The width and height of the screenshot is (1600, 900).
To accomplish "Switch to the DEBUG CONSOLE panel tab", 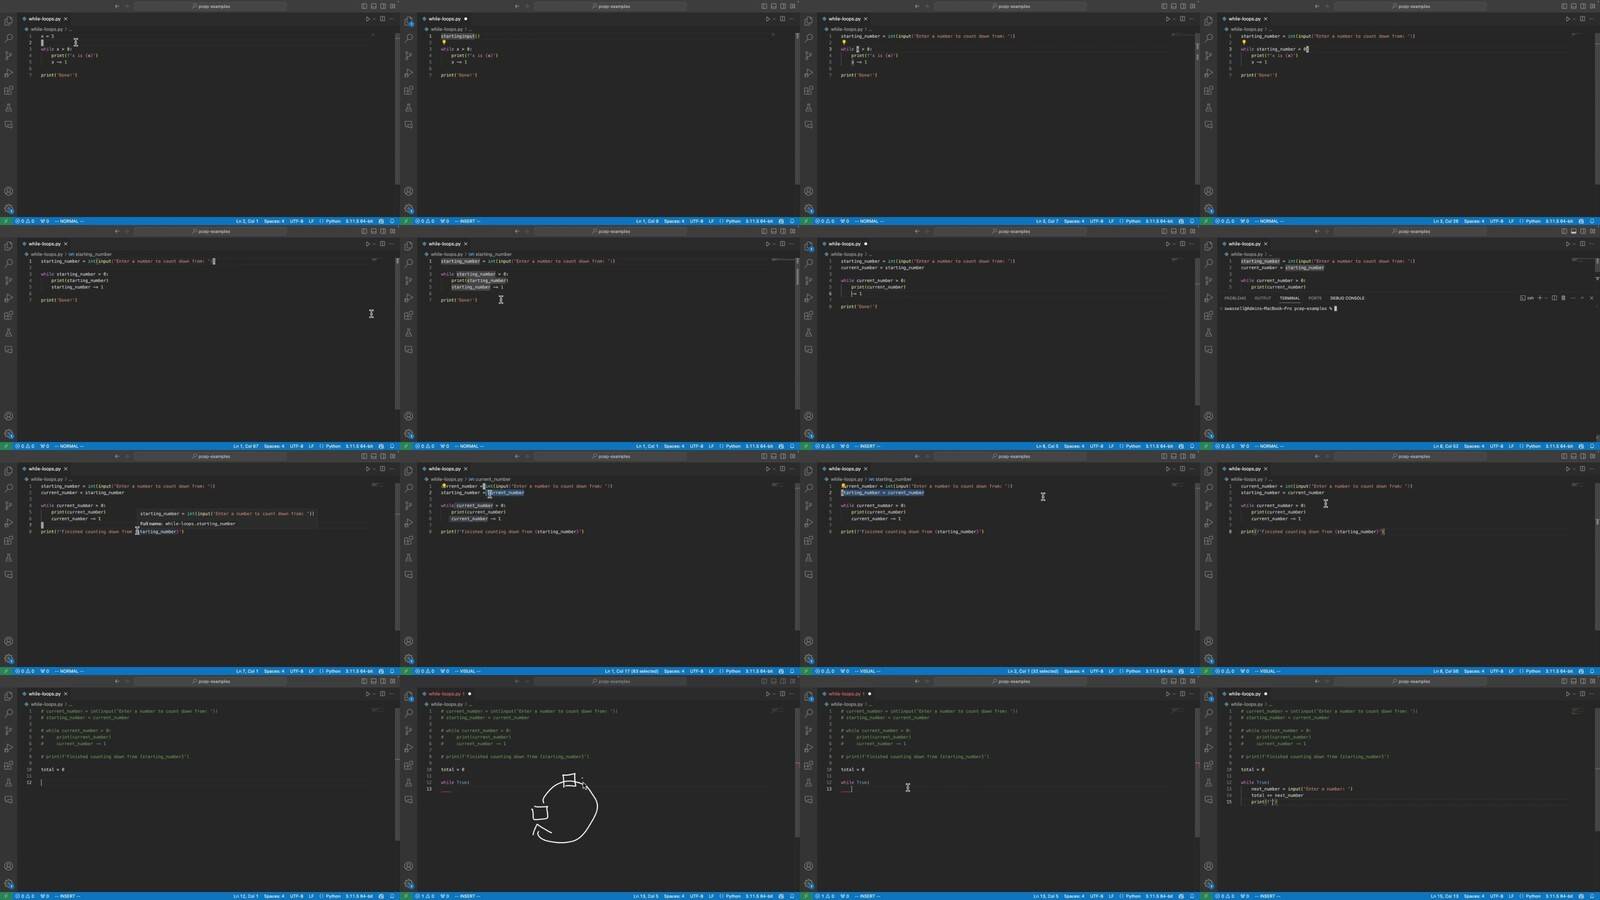I will pyautogui.click(x=1347, y=298).
